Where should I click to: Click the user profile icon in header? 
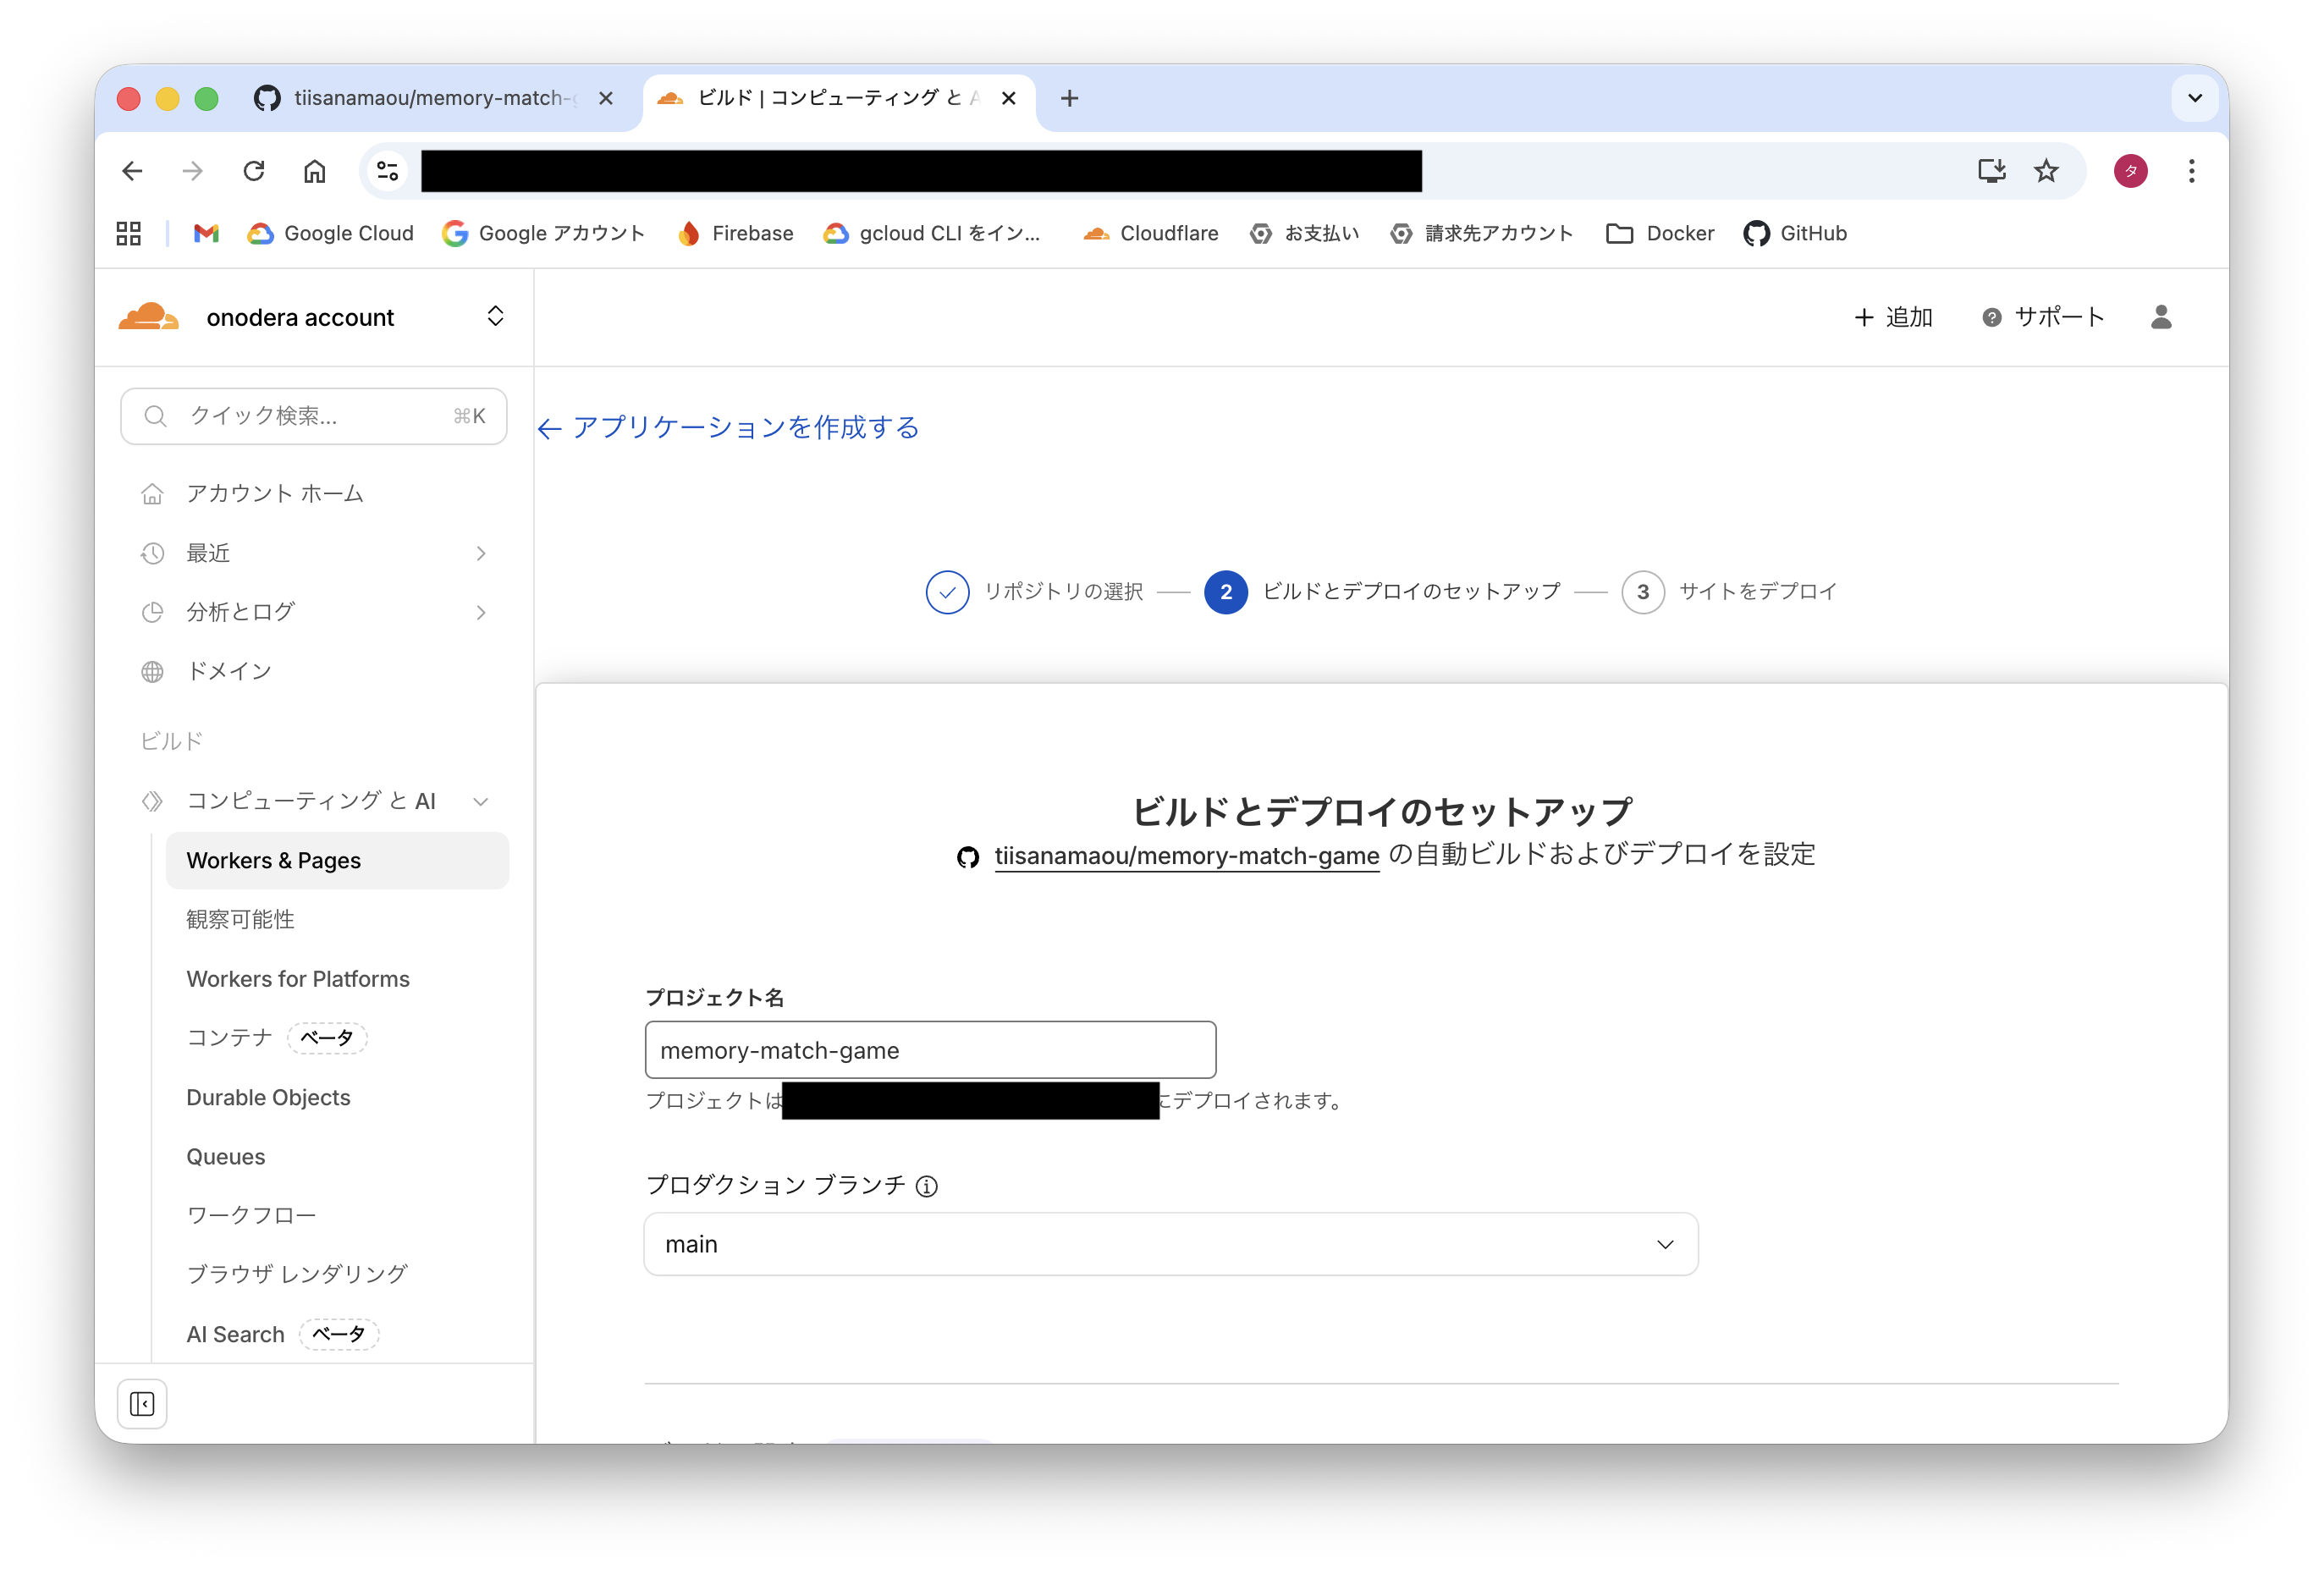click(2160, 317)
